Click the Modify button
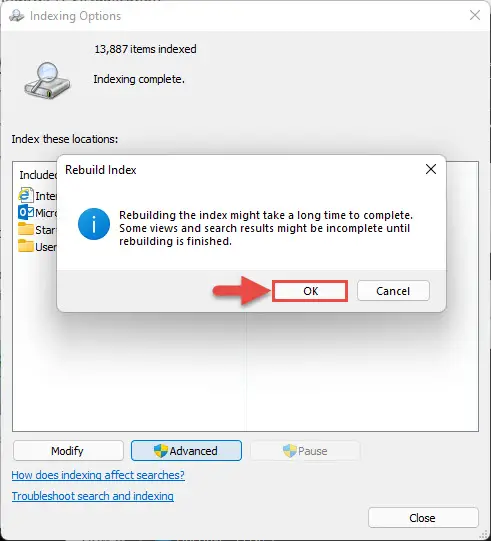 pyautogui.click(x=68, y=451)
